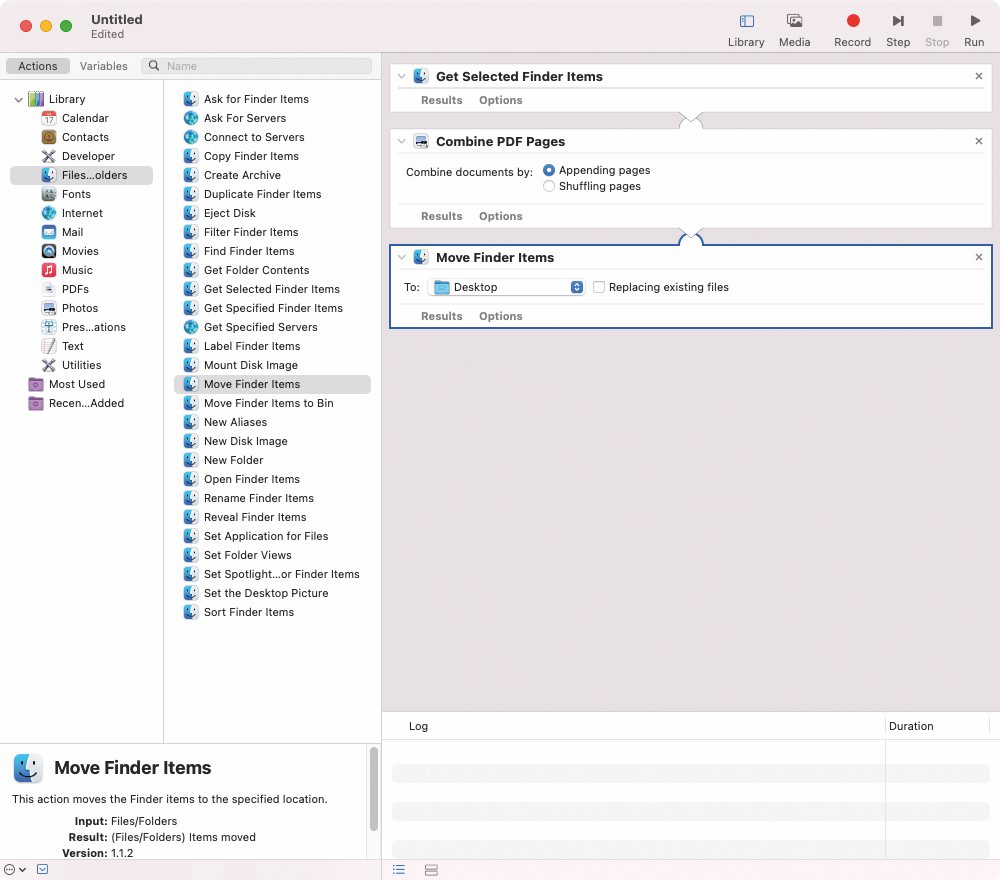Collapse the Move Finder Items action
1000x880 pixels.
401,258
